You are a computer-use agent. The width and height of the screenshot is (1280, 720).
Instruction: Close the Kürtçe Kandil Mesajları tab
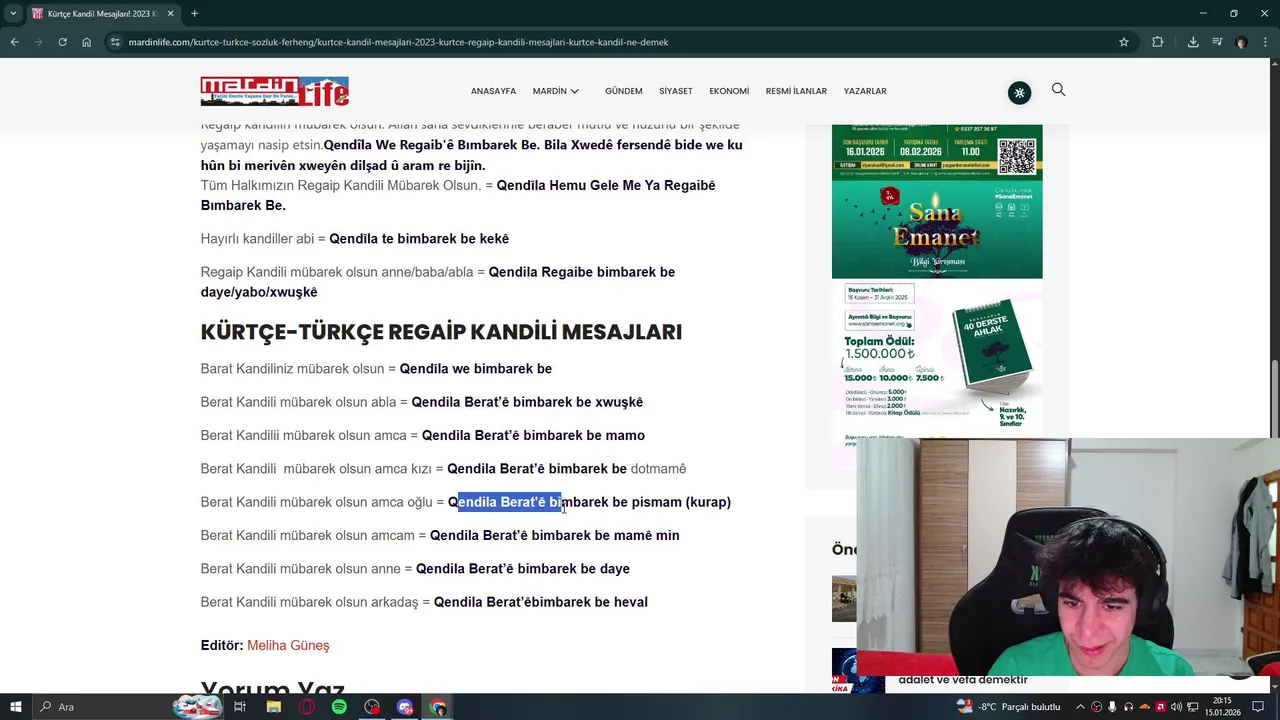point(170,14)
